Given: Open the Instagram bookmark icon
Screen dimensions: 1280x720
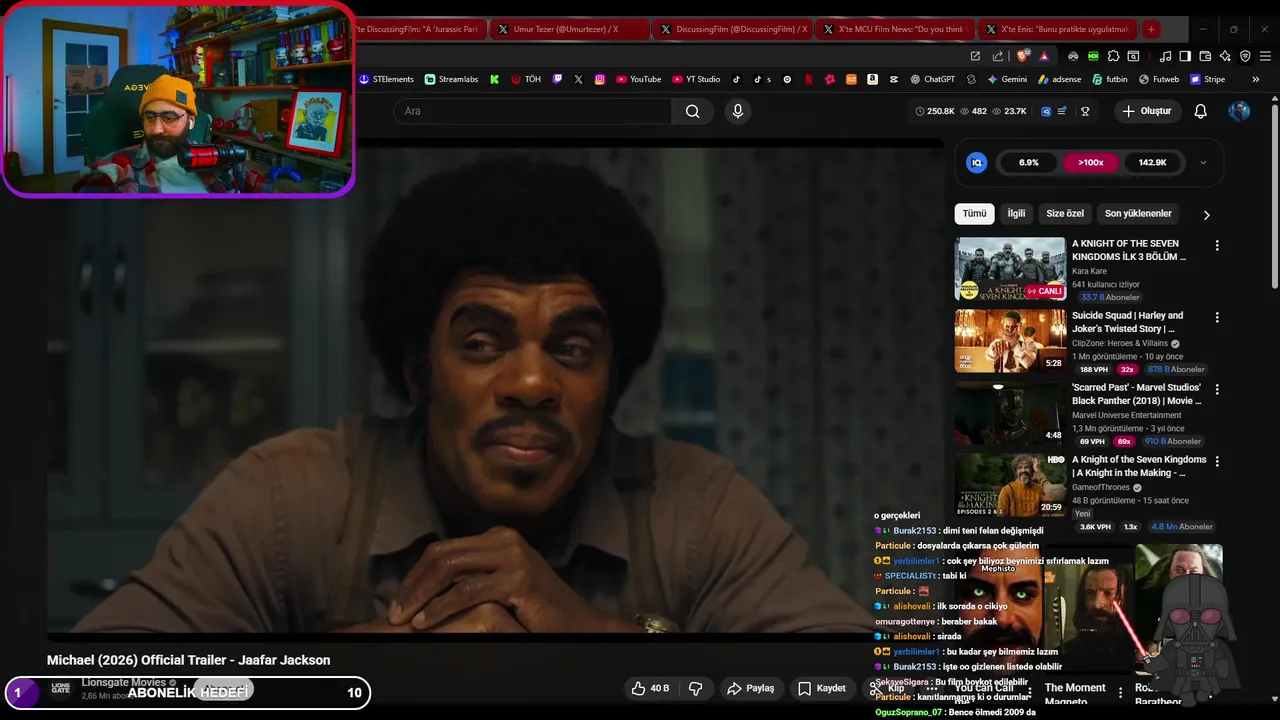Looking at the screenshot, I should 600,79.
